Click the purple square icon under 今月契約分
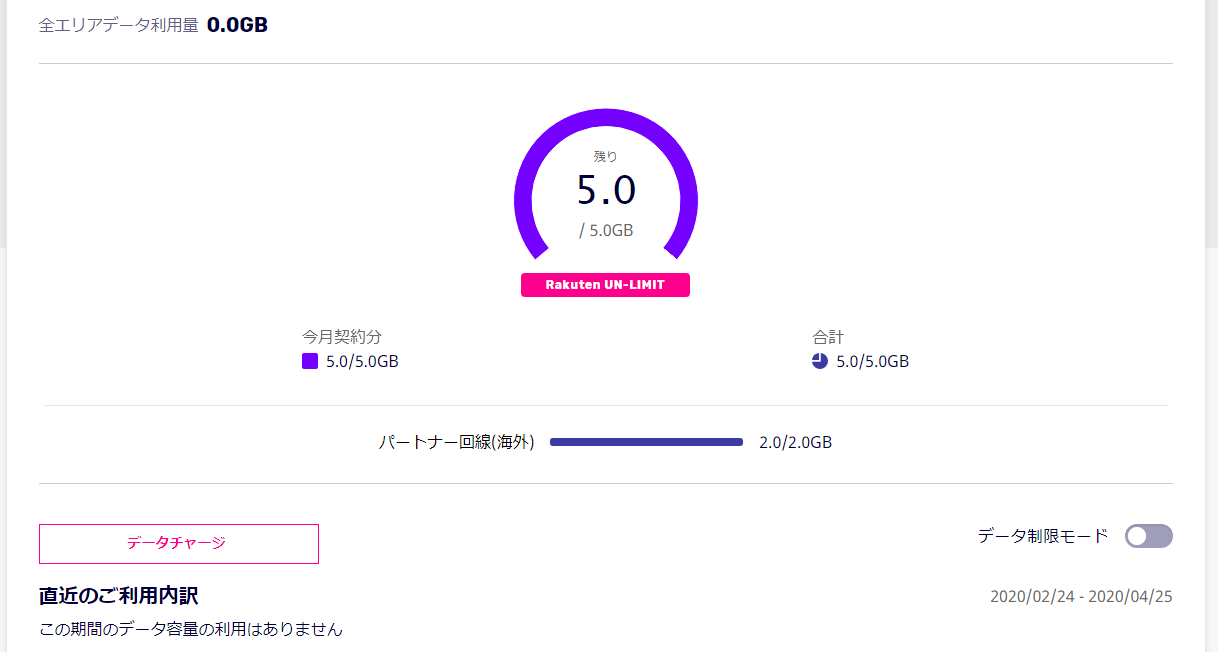This screenshot has height=652, width=1218. point(310,362)
